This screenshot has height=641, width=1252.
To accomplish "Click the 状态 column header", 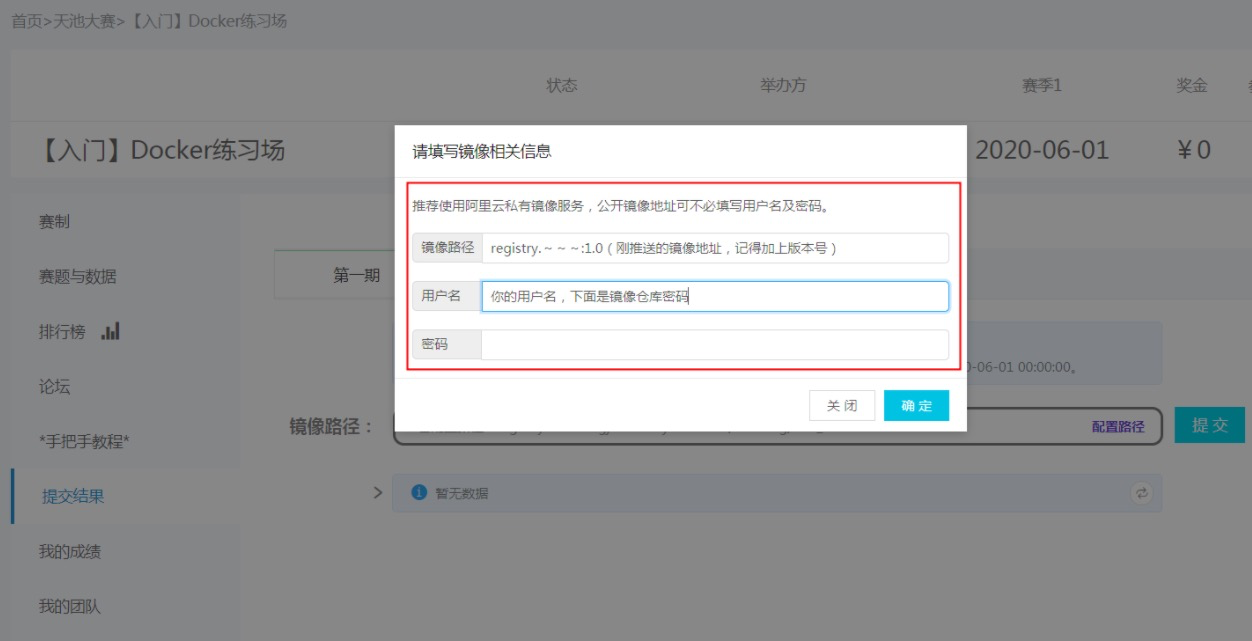I will point(562,85).
